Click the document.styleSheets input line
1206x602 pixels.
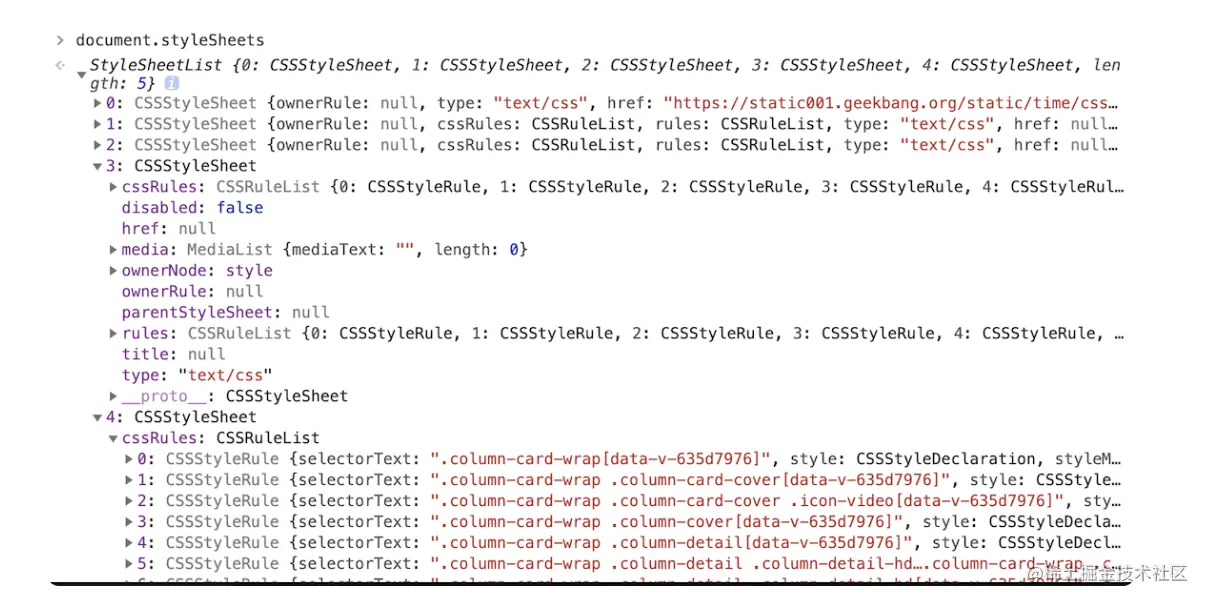coord(170,40)
